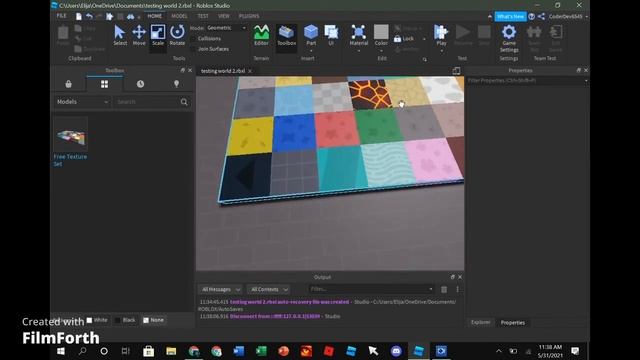Close the testing world 2.rbxl tab
640x360 pixels.
tap(250, 71)
